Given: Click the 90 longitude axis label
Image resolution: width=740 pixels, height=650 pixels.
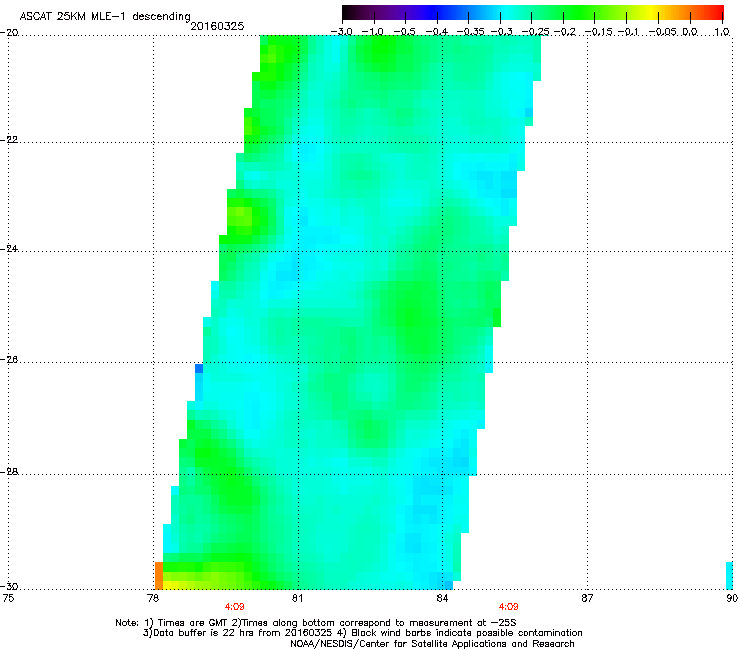Looking at the screenshot, I should 732,598.
